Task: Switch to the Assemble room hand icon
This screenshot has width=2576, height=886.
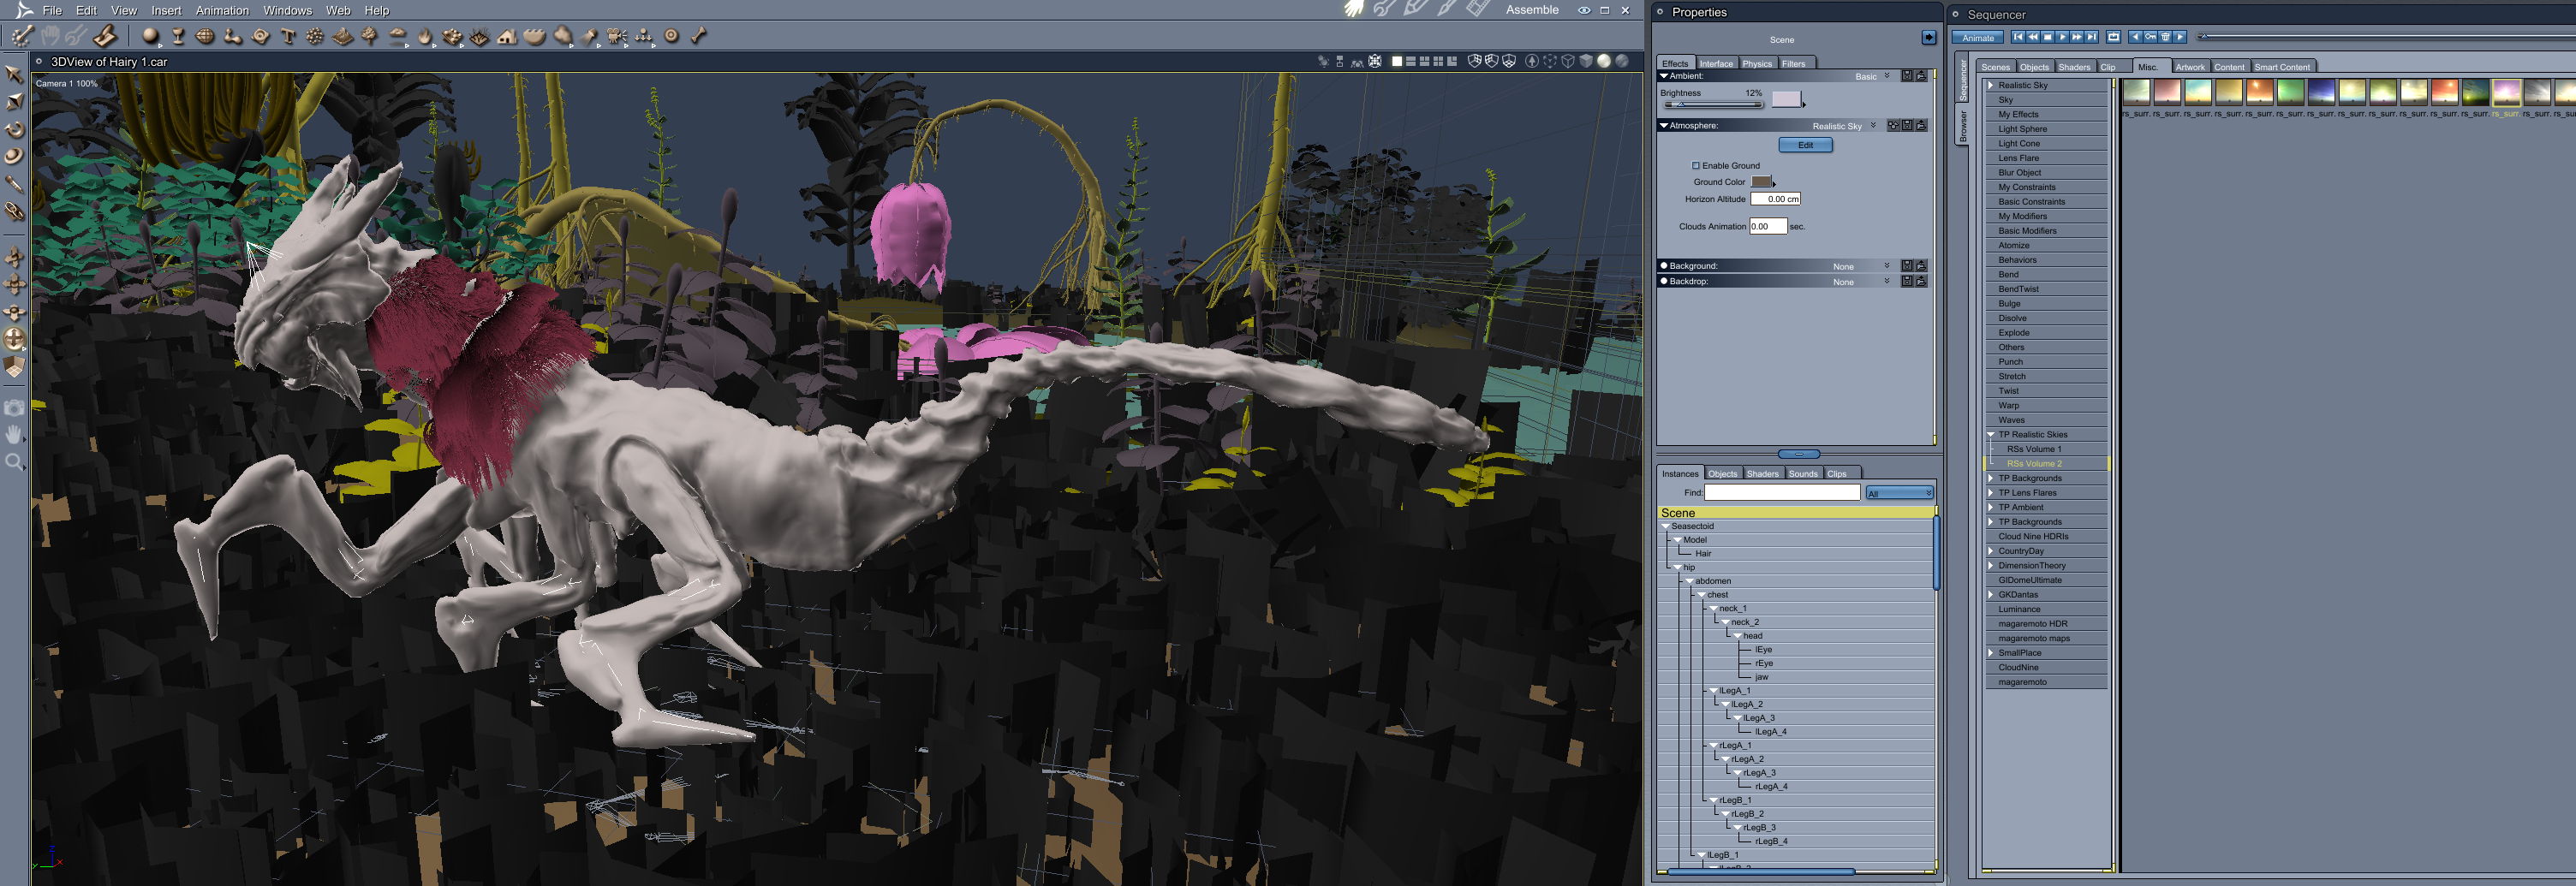Action: (x=1354, y=9)
